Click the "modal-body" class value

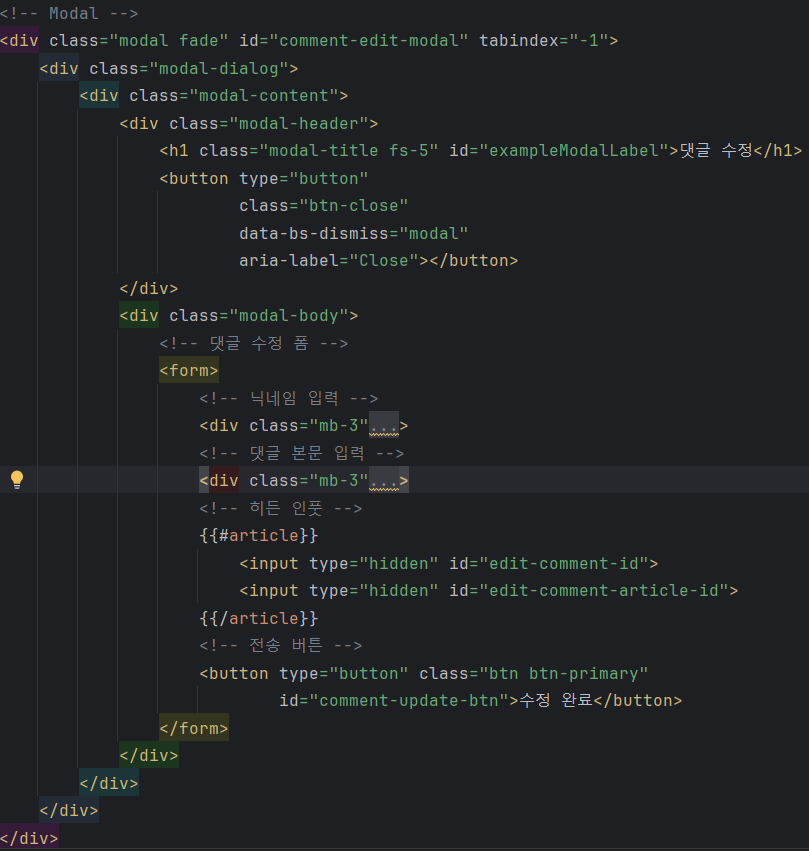tap(289, 316)
